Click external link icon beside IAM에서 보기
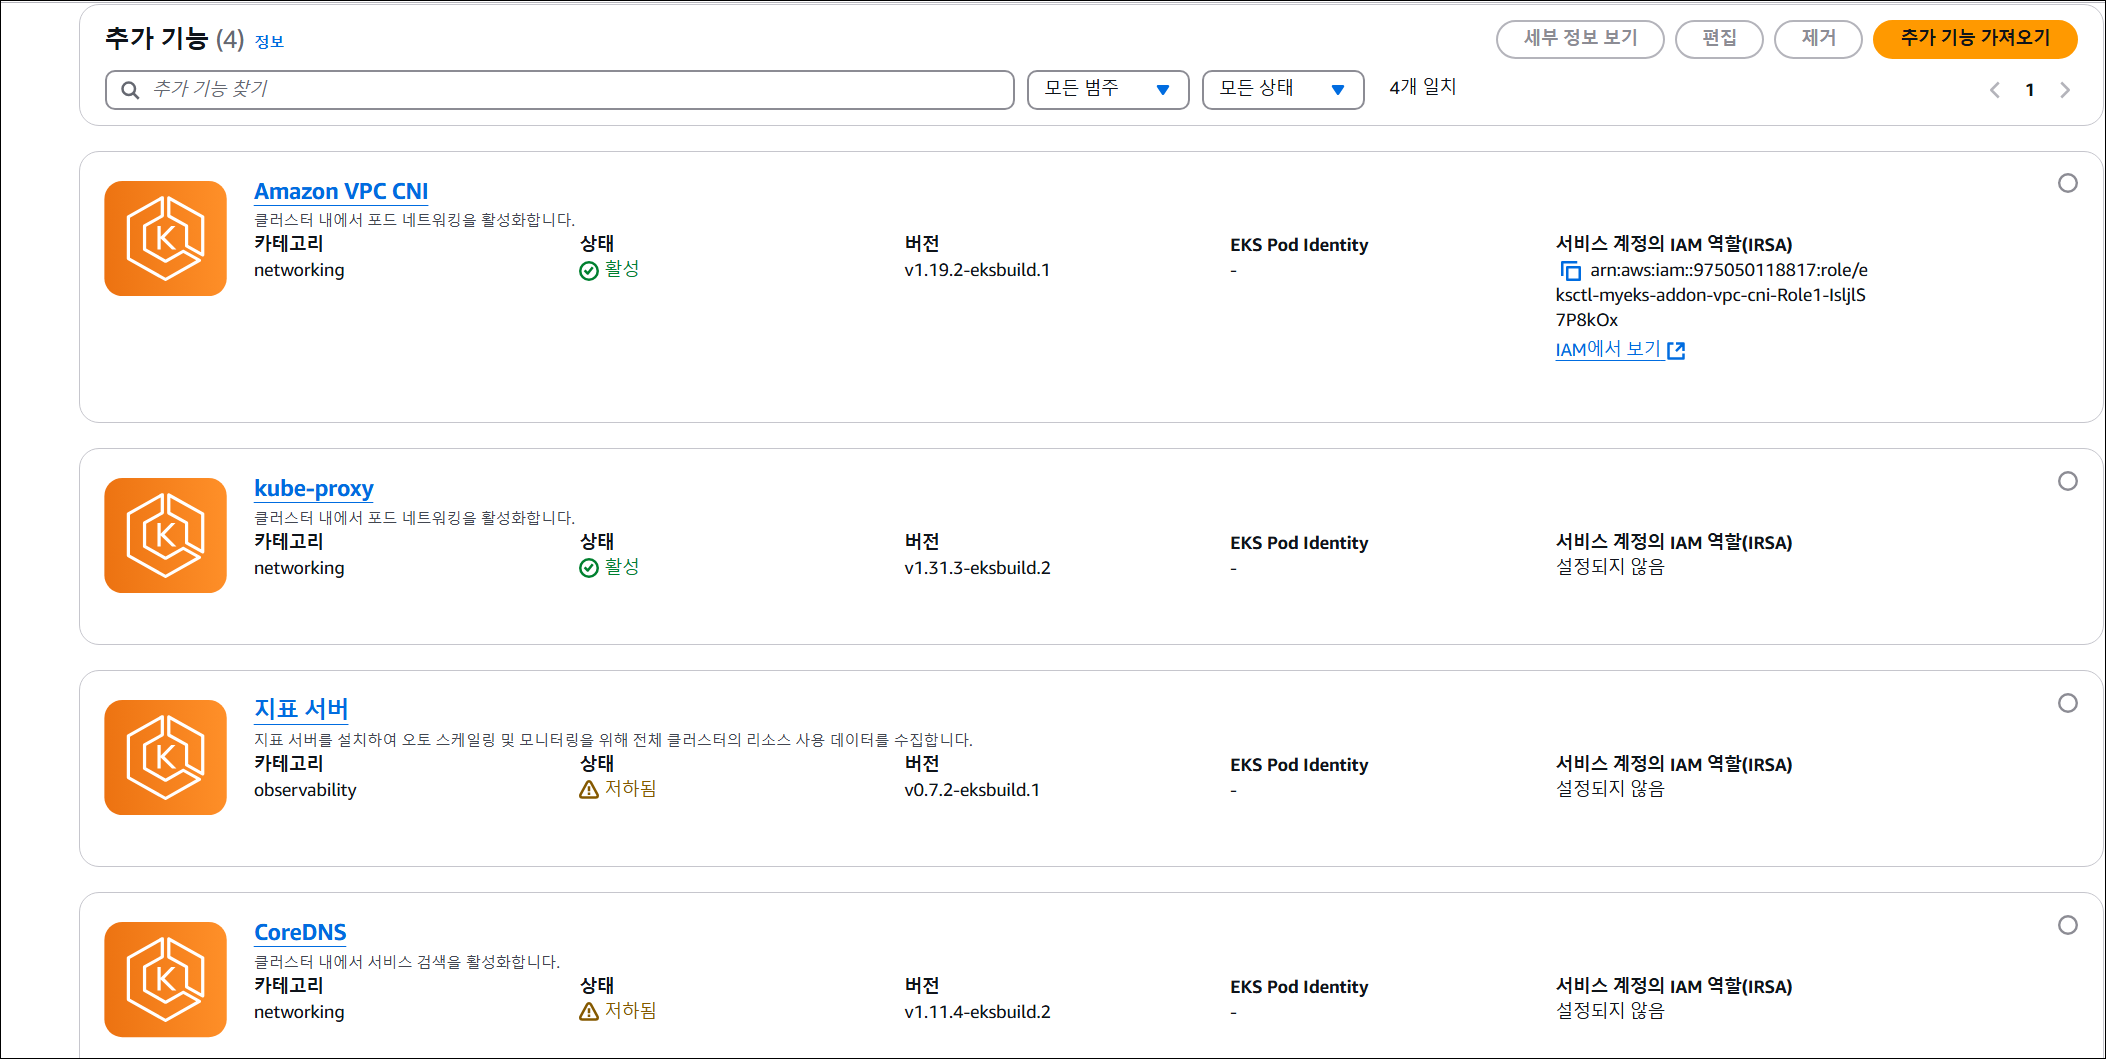 1677,350
